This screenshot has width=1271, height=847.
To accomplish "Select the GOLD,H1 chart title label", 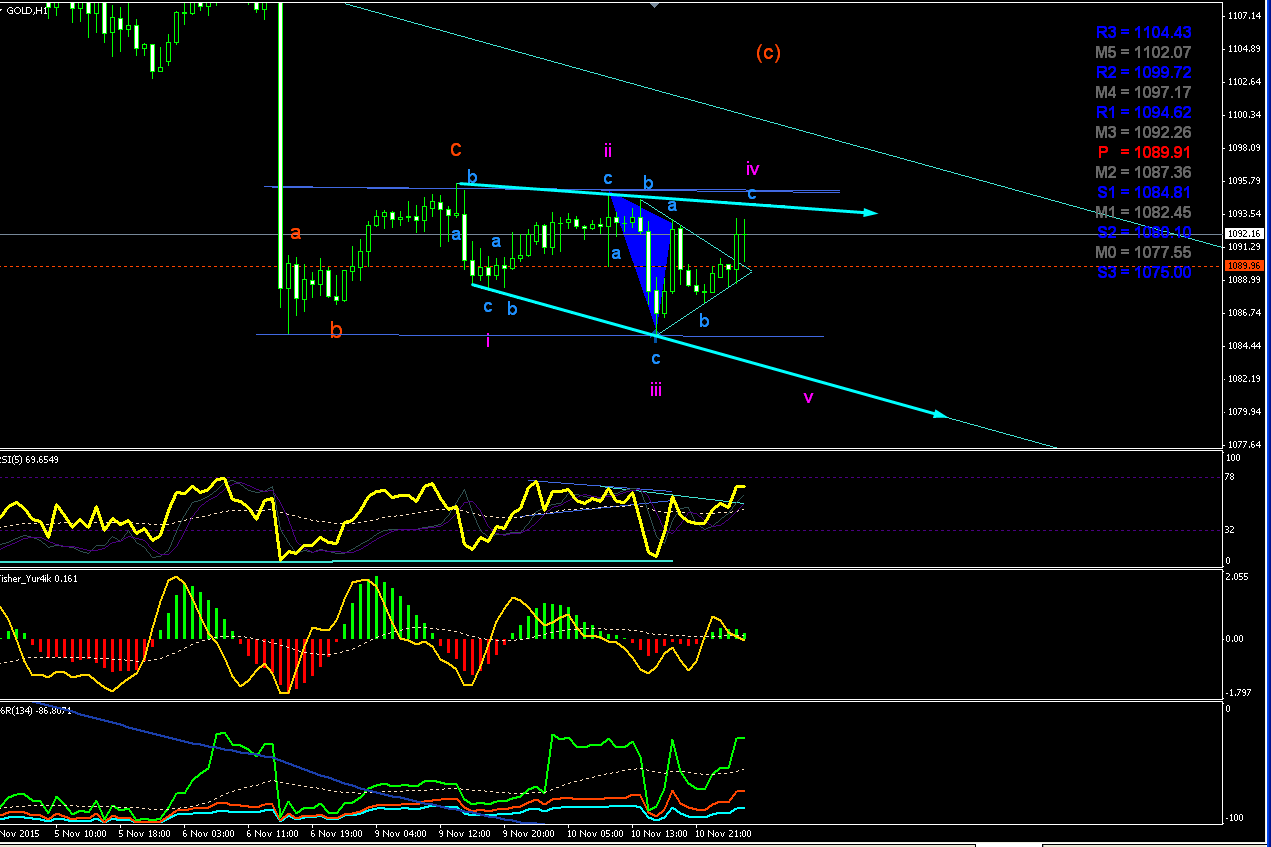I will (x=25, y=10).
